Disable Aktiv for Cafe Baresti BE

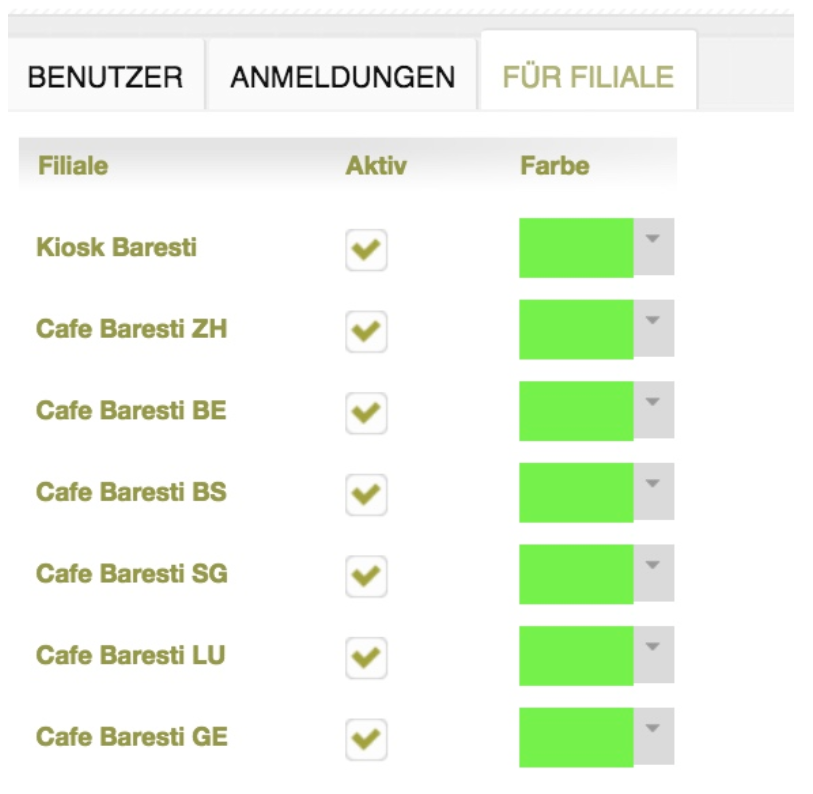[366, 413]
